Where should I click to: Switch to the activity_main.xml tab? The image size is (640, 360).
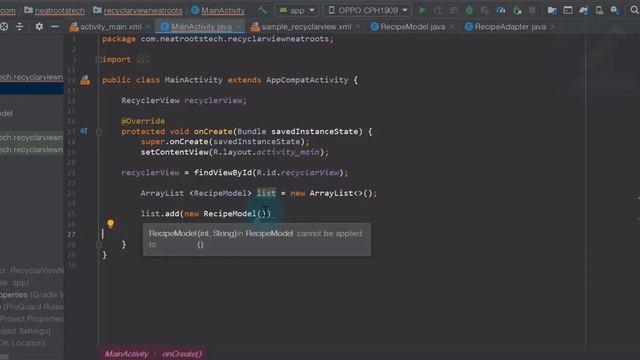[111, 27]
